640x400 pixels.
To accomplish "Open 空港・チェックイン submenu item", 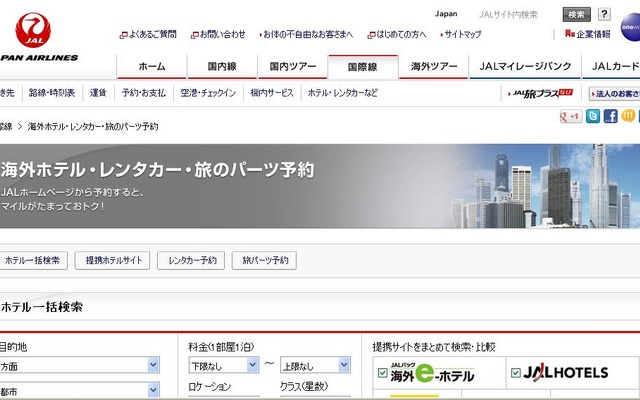I will pyautogui.click(x=208, y=93).
